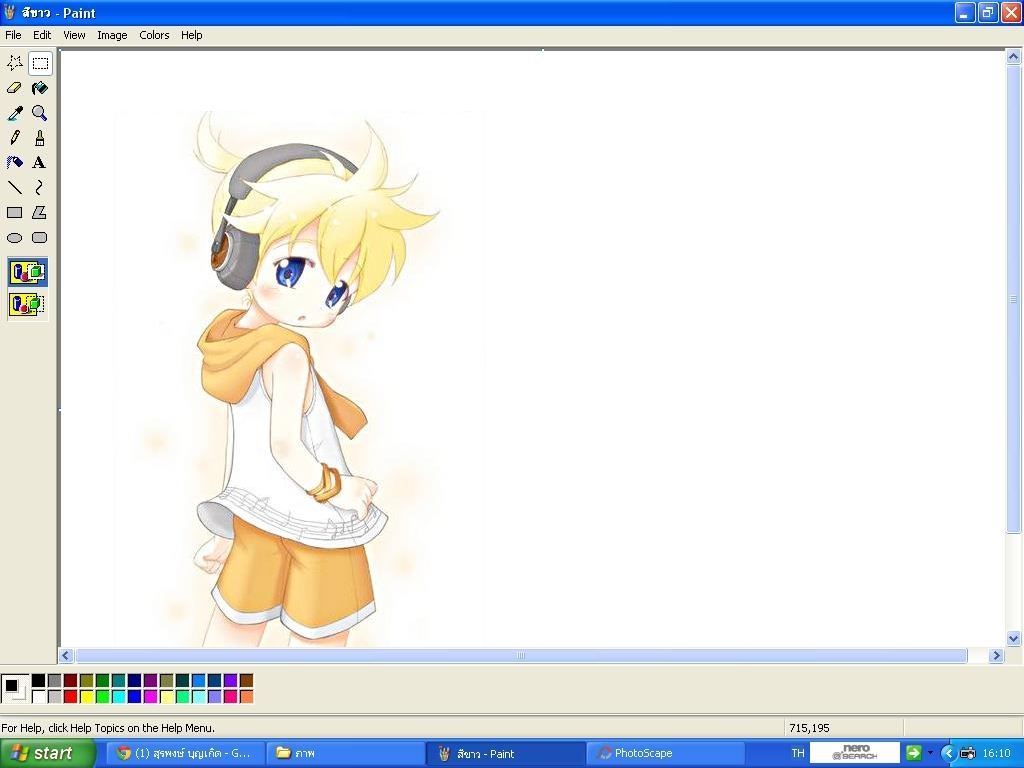Open the Nero Search dropdown arrow
The image size is (1024, 768).
tap(930, 753)
